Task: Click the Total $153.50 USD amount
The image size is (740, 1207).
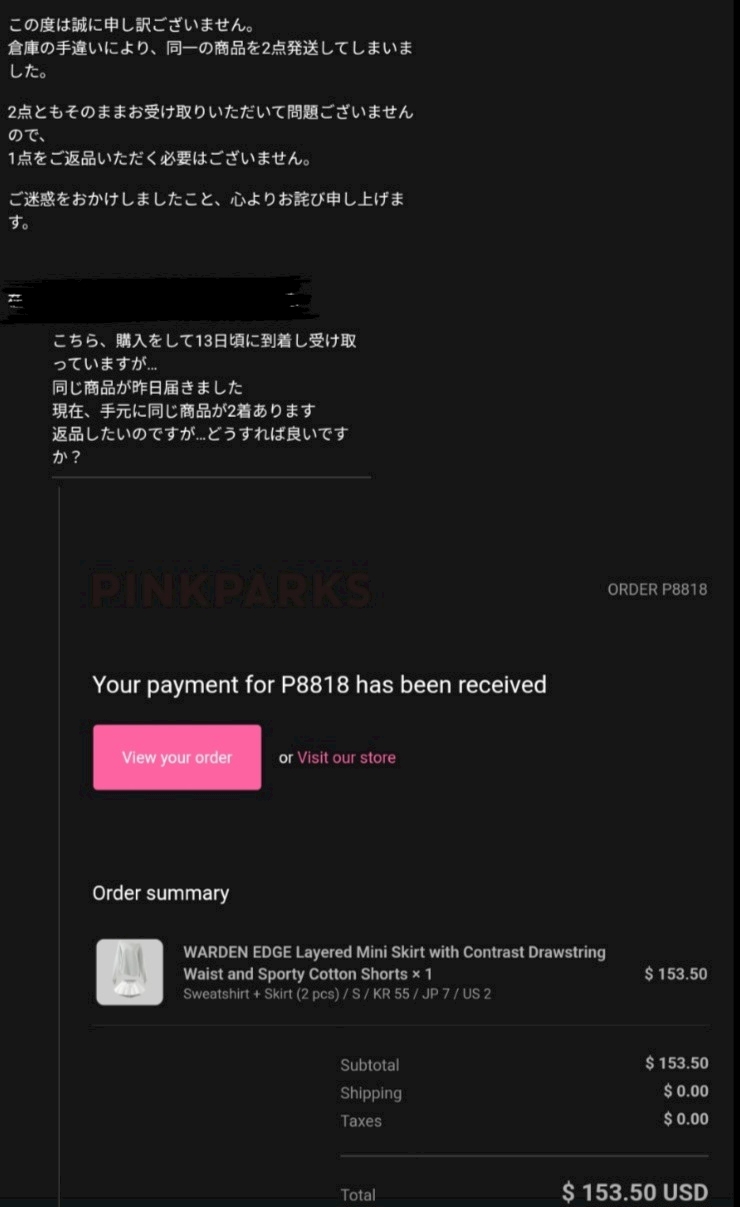Action: click(x=635, y=1192)
